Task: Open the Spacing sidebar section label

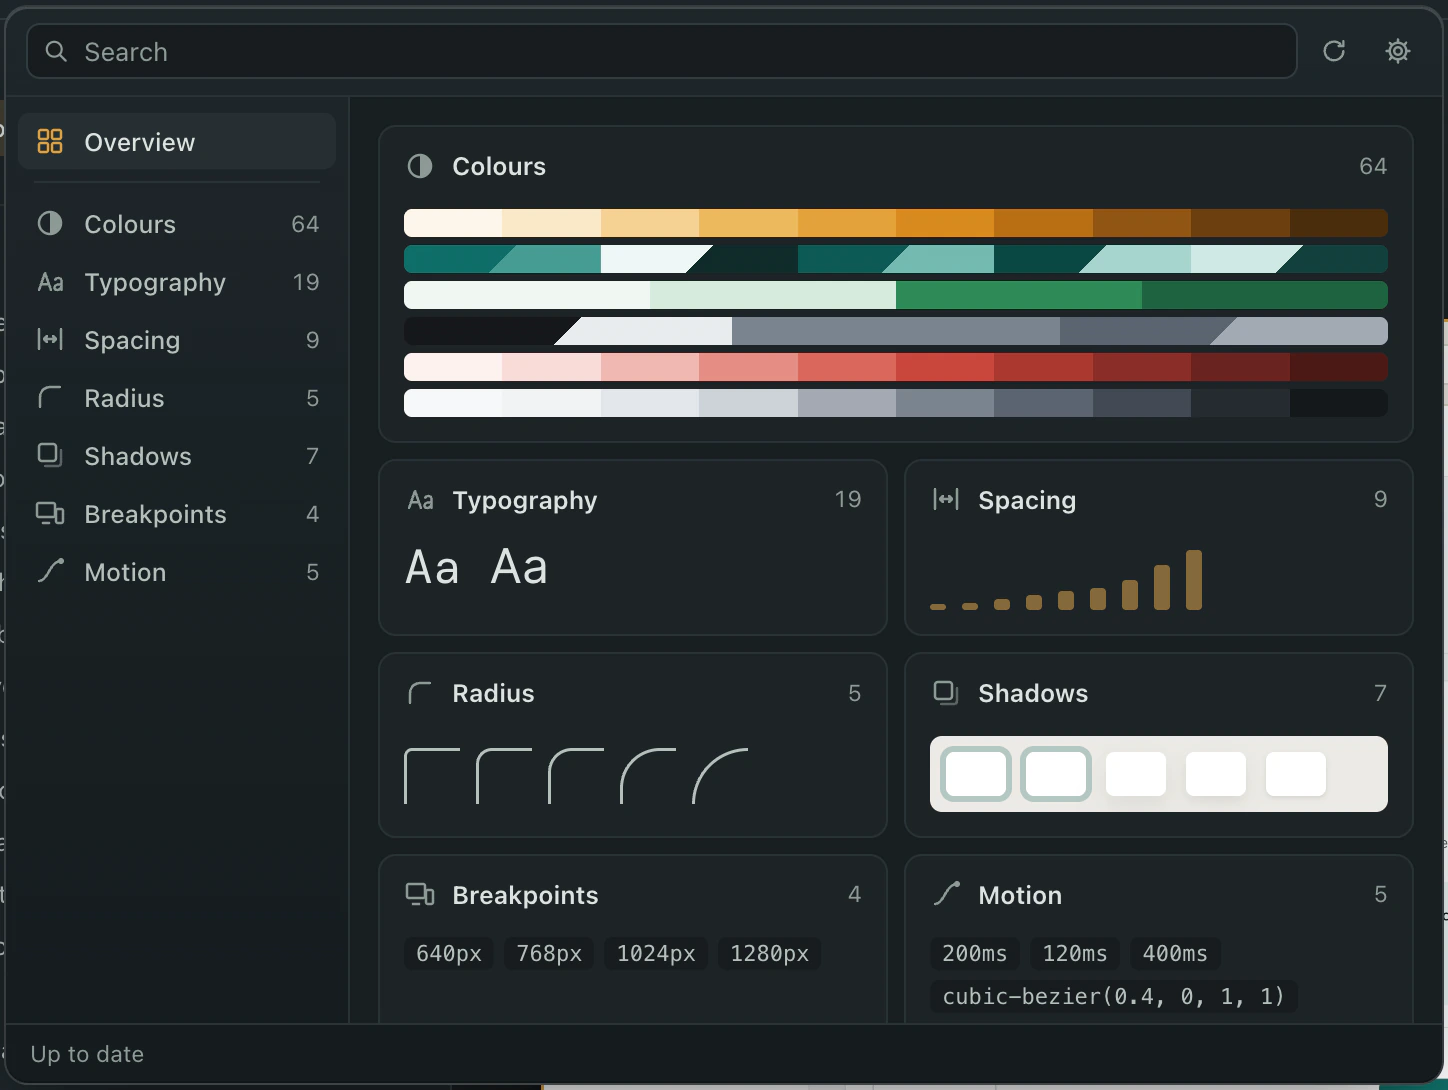Action: [x=132, y=341]
